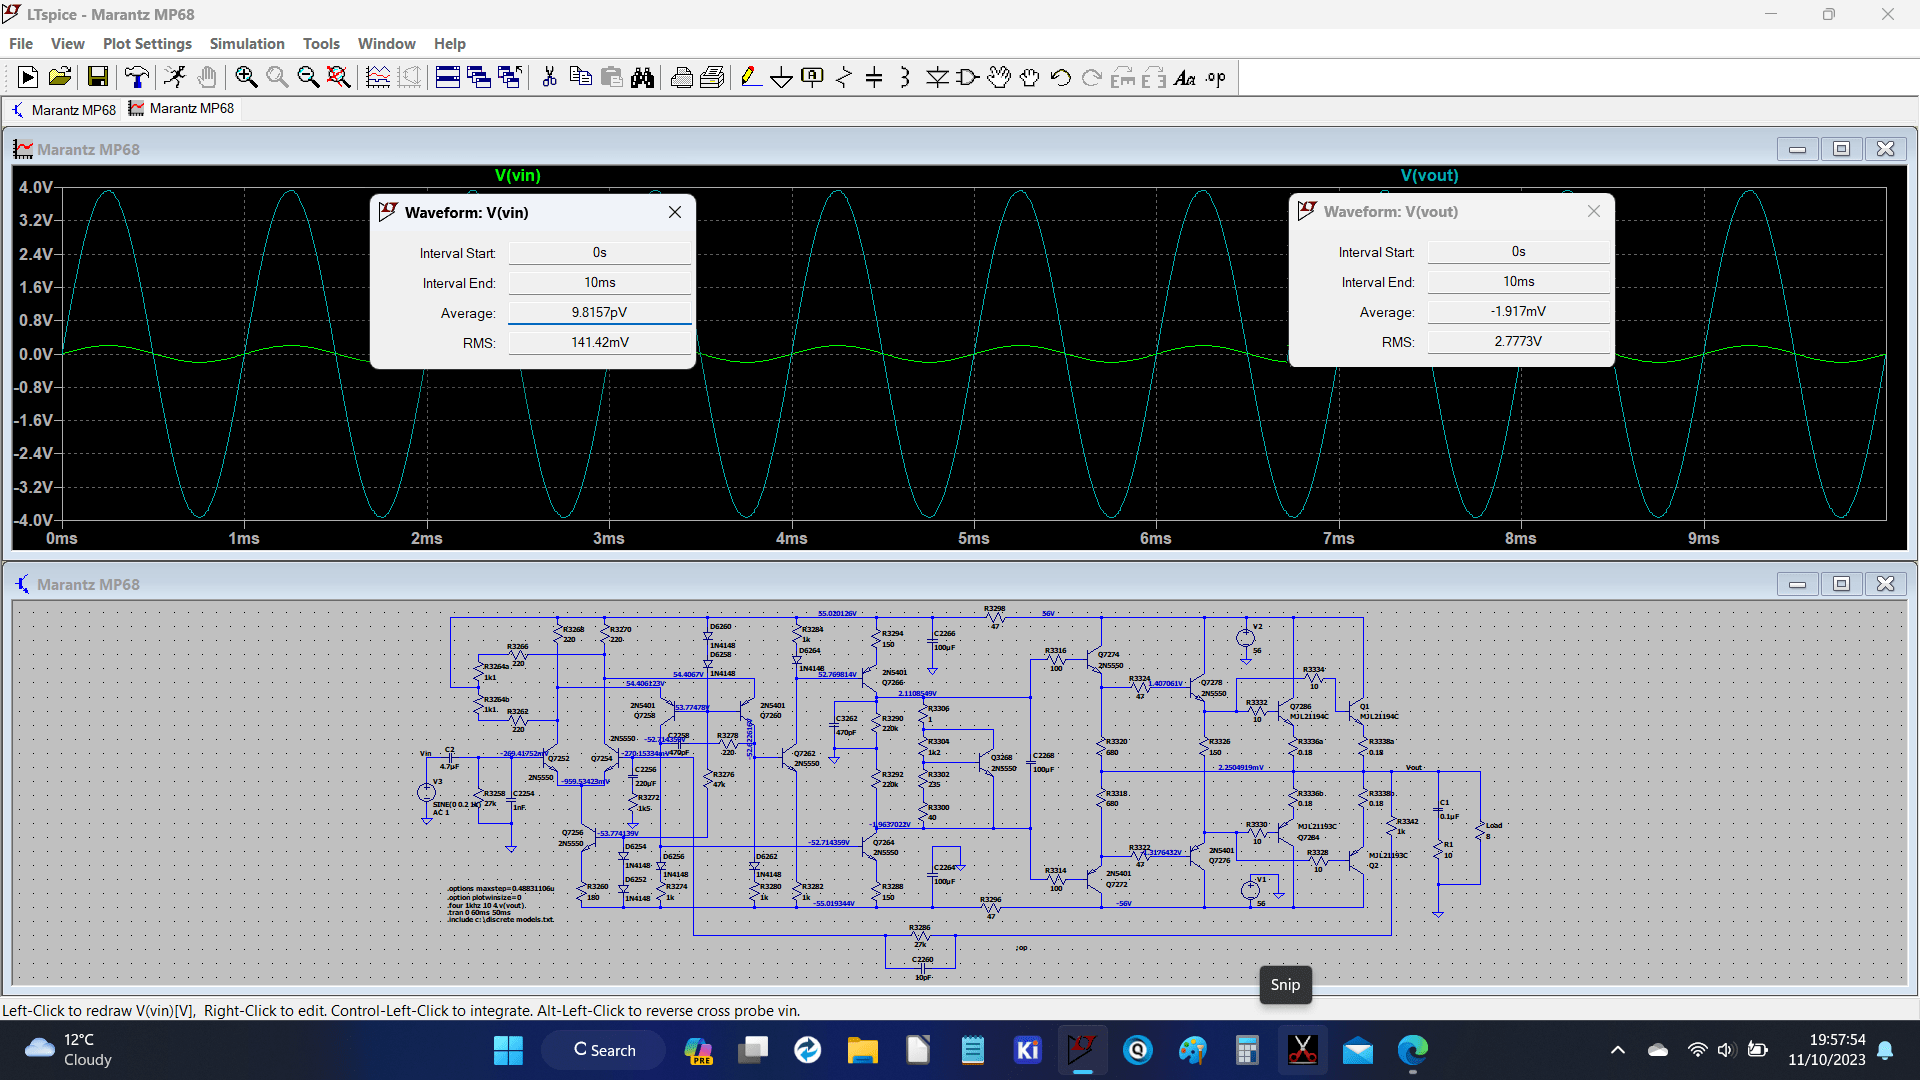Click the LTspice taskbar icon
The width and height of the screenshot is (1920, 1080).
[x=1082, y=1050]
